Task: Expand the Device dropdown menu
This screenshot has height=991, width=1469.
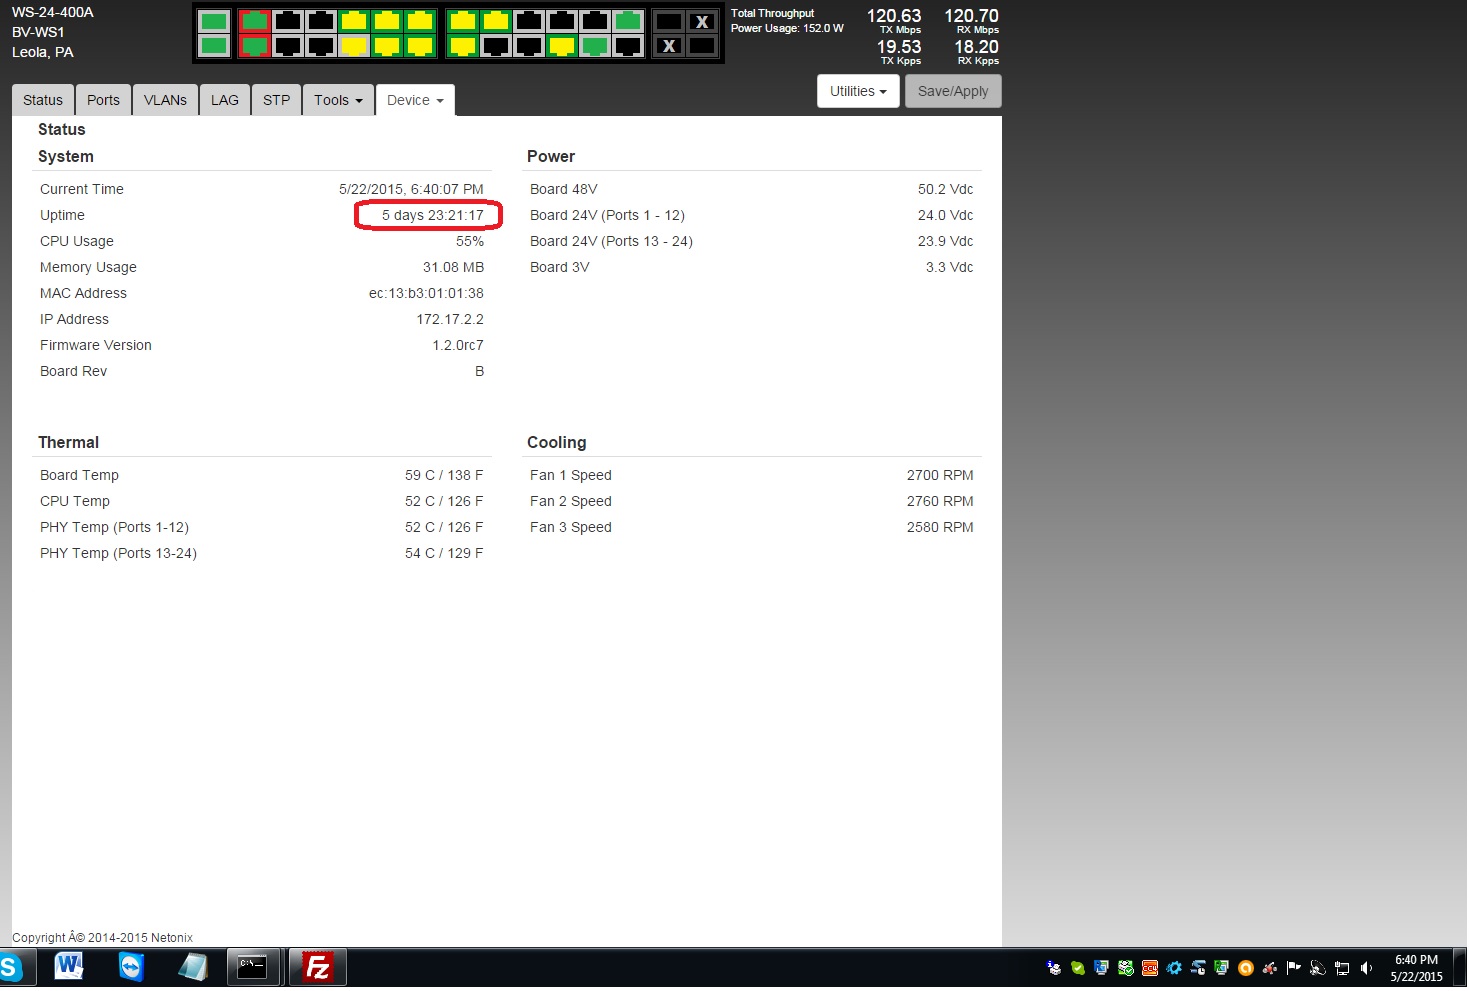Action: tap(415, 100)
